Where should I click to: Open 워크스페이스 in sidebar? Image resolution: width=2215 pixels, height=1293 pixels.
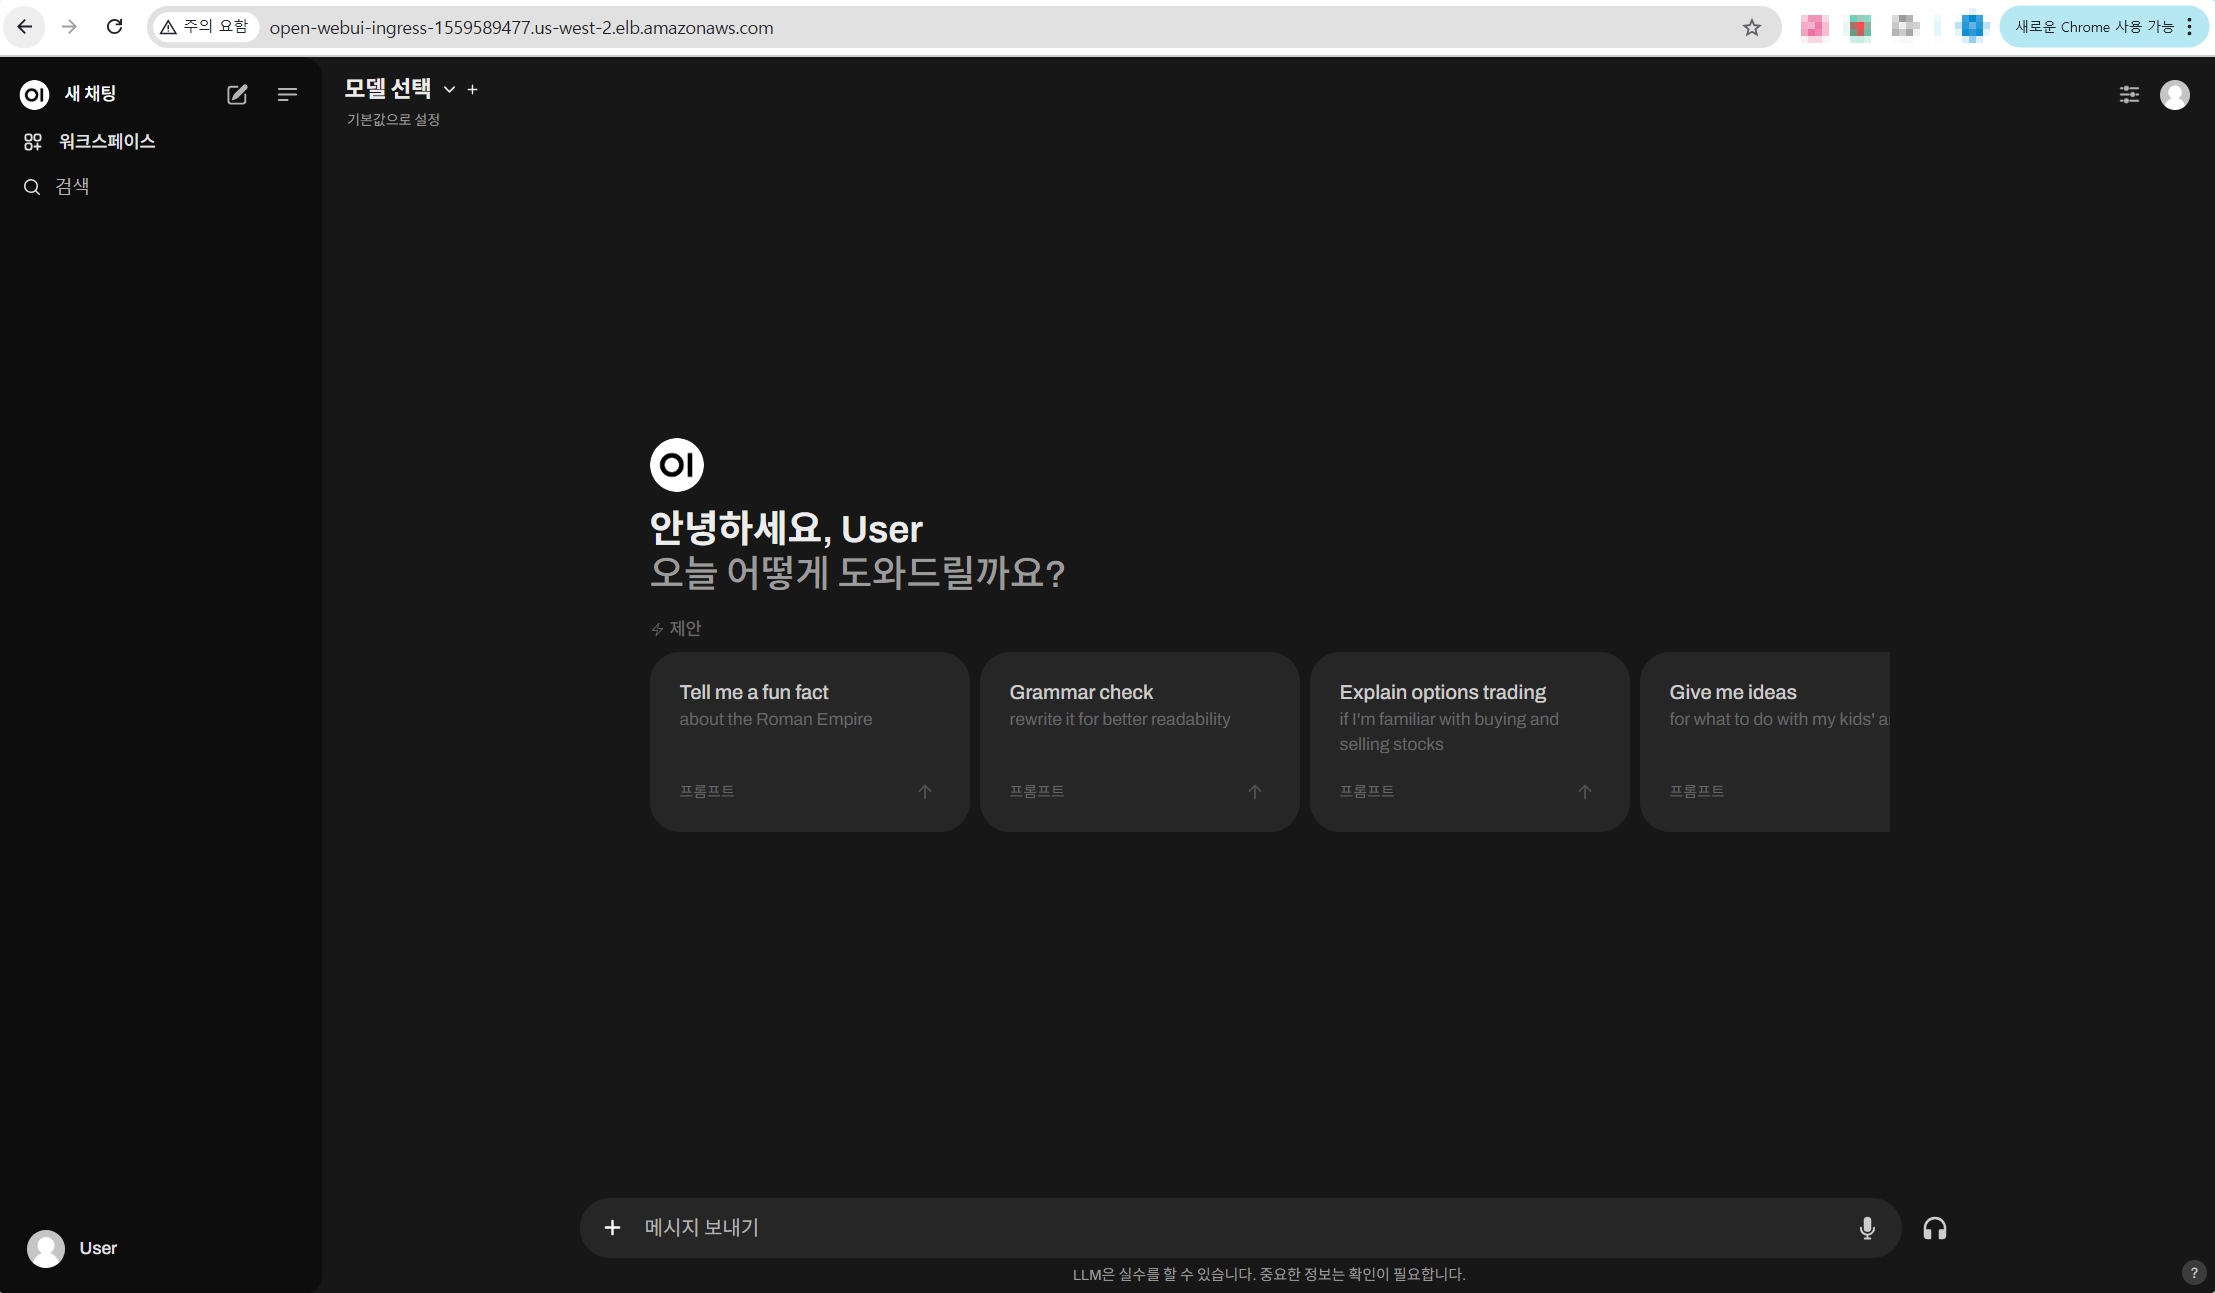pyautogui.click(x=106, y=142)
